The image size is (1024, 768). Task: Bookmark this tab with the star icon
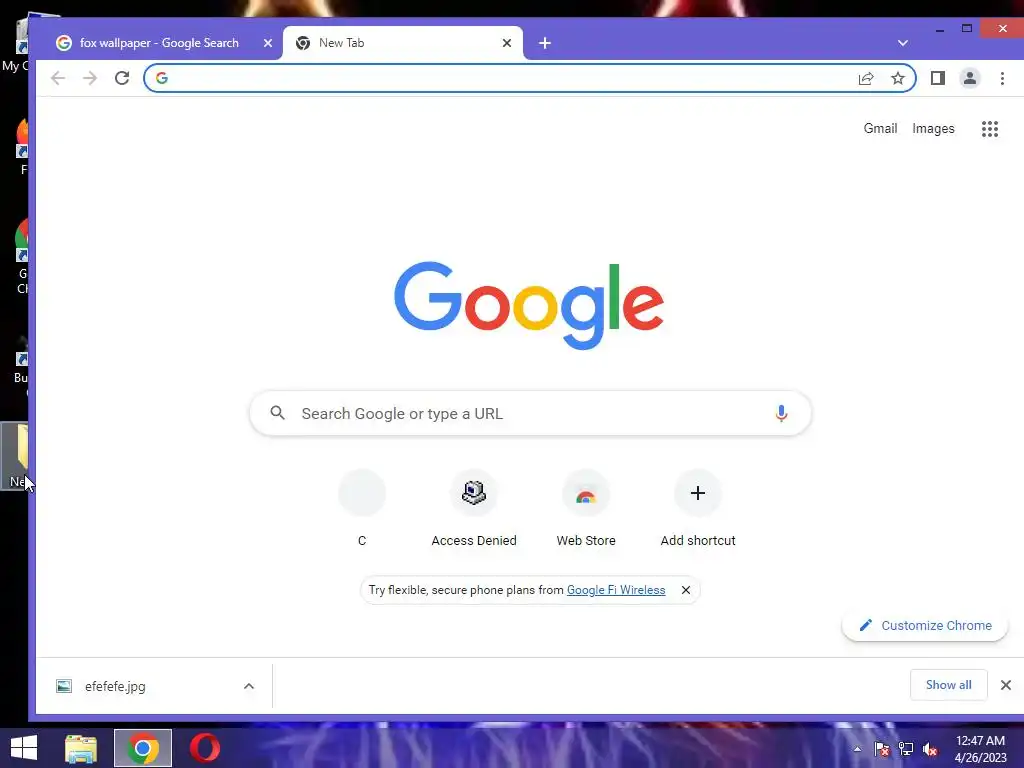tap(898, 78)
